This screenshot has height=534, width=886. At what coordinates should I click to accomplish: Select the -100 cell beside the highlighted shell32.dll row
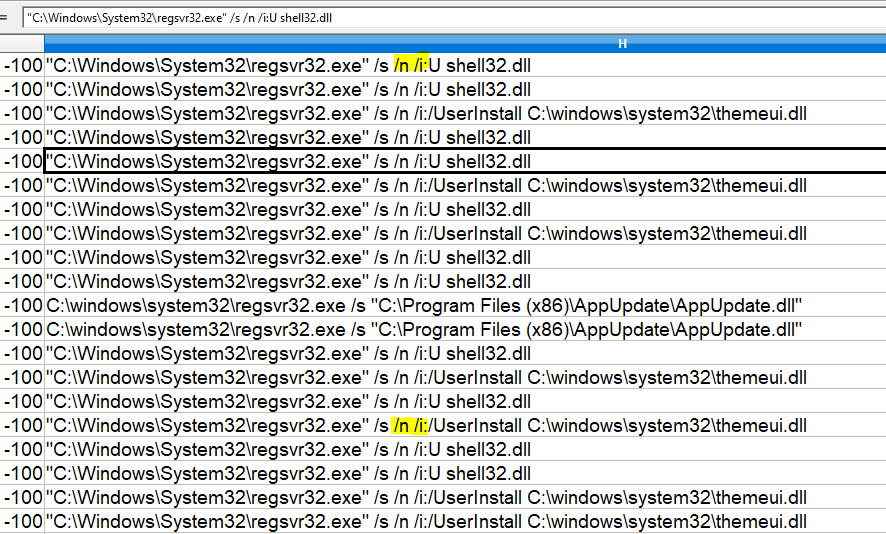click(x=22, y=65)
